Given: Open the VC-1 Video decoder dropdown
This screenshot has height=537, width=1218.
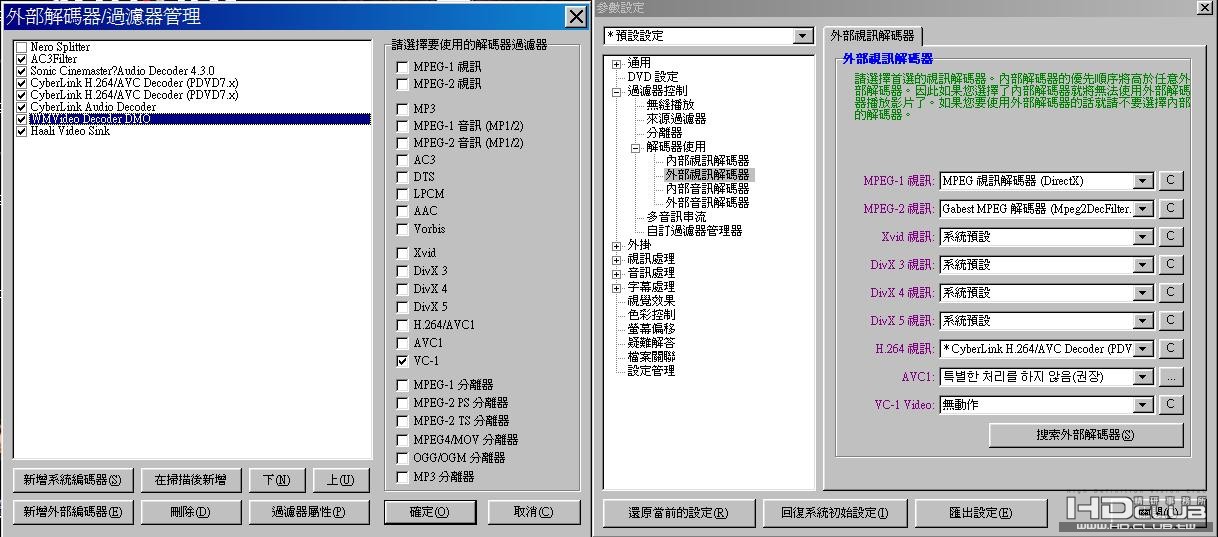Looking at the screenshot, I should pyautogui.click(x=1144, y=405).
